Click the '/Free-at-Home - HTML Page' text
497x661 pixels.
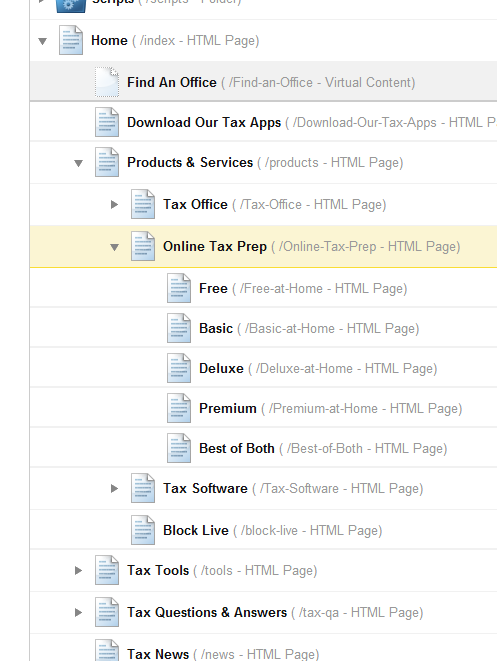[x=320, y=289]
